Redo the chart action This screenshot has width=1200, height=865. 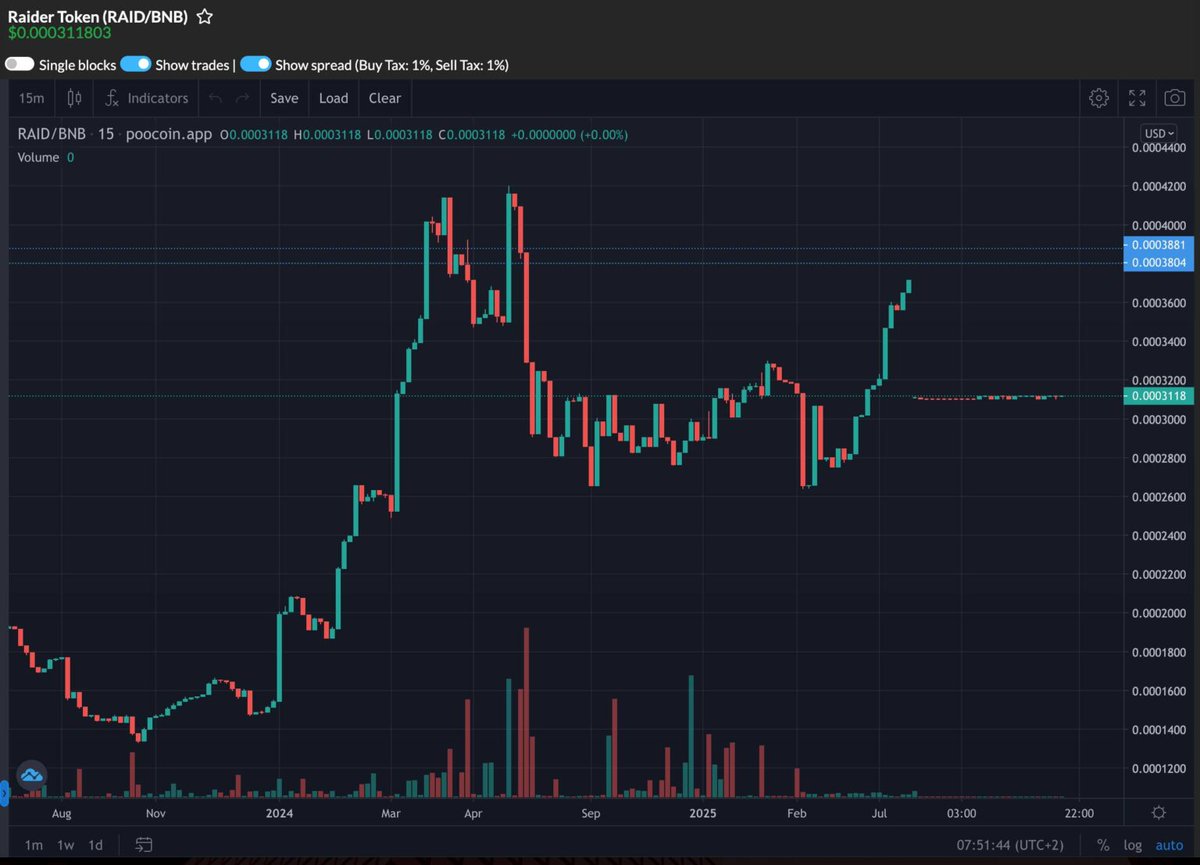(x=242, y=98)
